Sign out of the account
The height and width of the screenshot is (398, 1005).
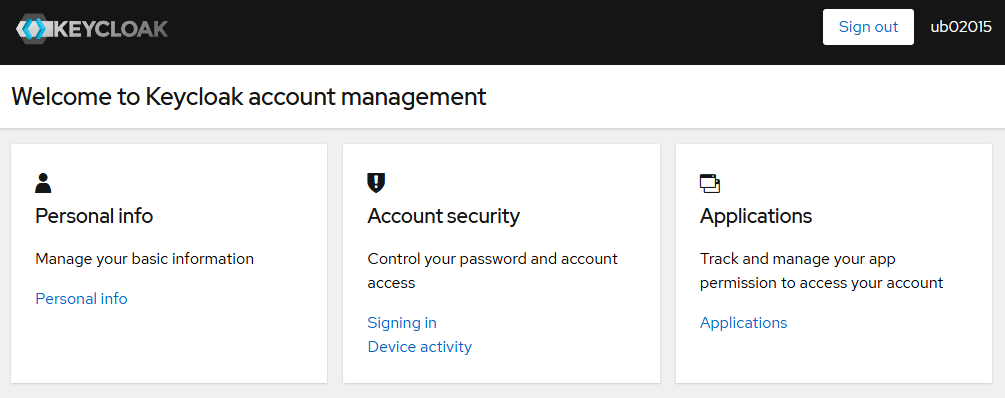pos(868,27)
